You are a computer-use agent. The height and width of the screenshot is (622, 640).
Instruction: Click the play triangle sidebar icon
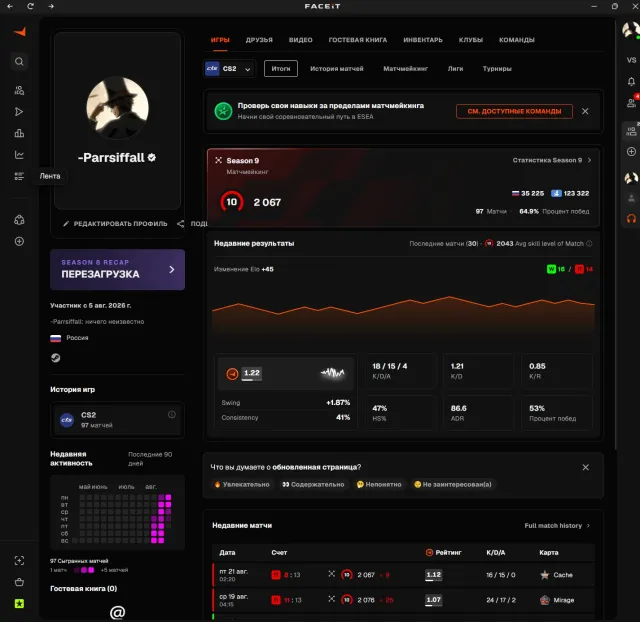tap(19, 112)
